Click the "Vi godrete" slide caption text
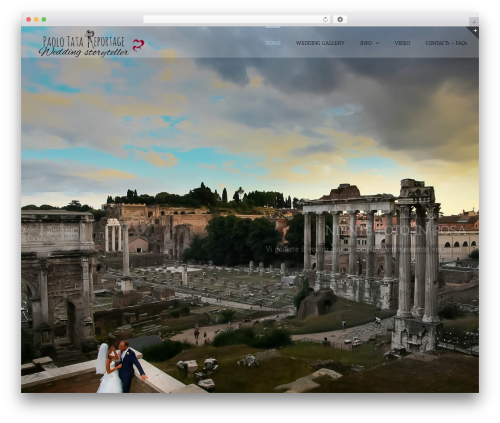Viewport: 500px width, 423px height. point(363,249)
